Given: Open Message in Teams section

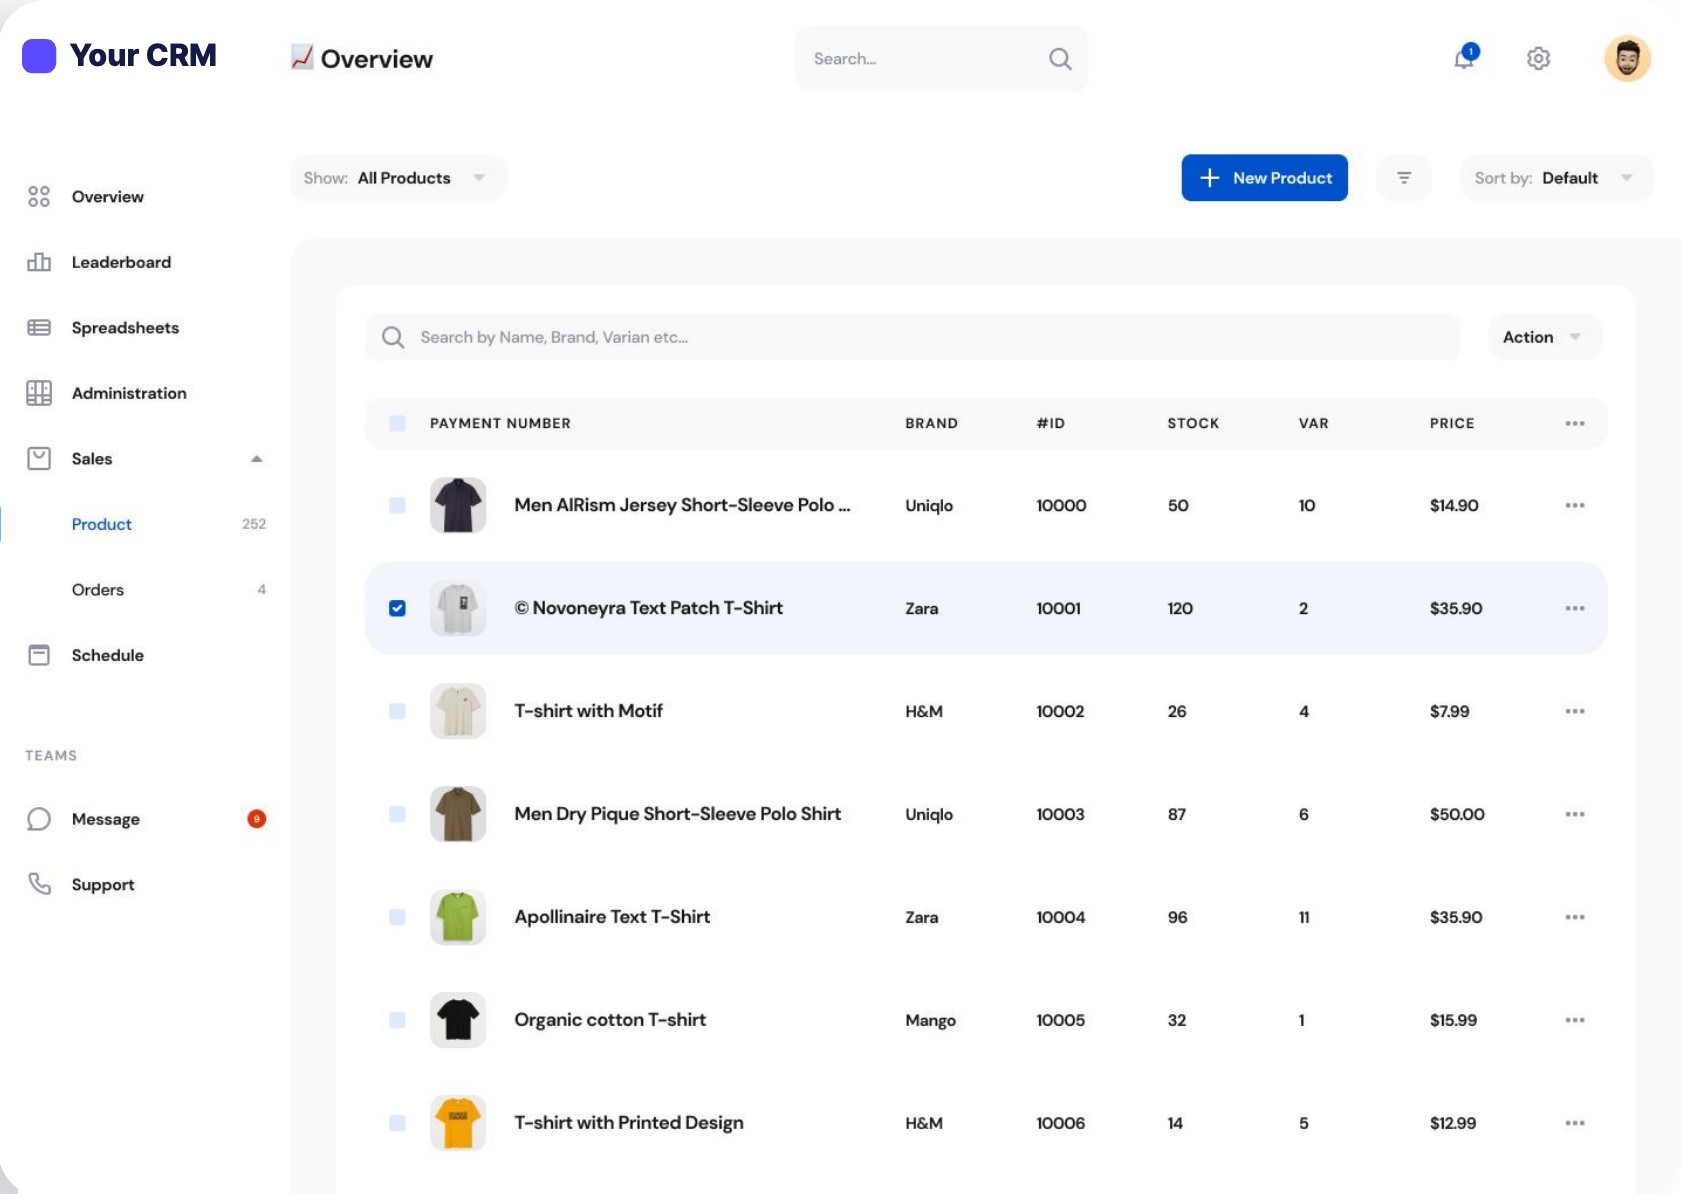Looking at the screenshot, I should point(105,819).
